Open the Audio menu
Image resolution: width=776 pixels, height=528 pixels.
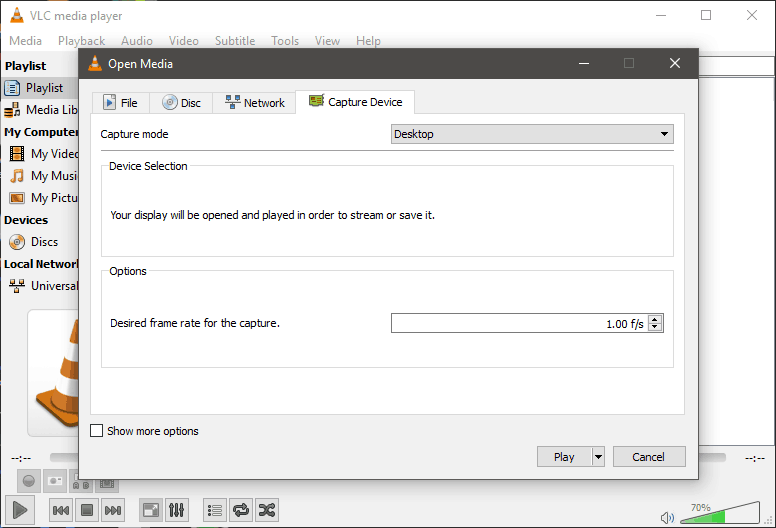click(x=137, y=41)
